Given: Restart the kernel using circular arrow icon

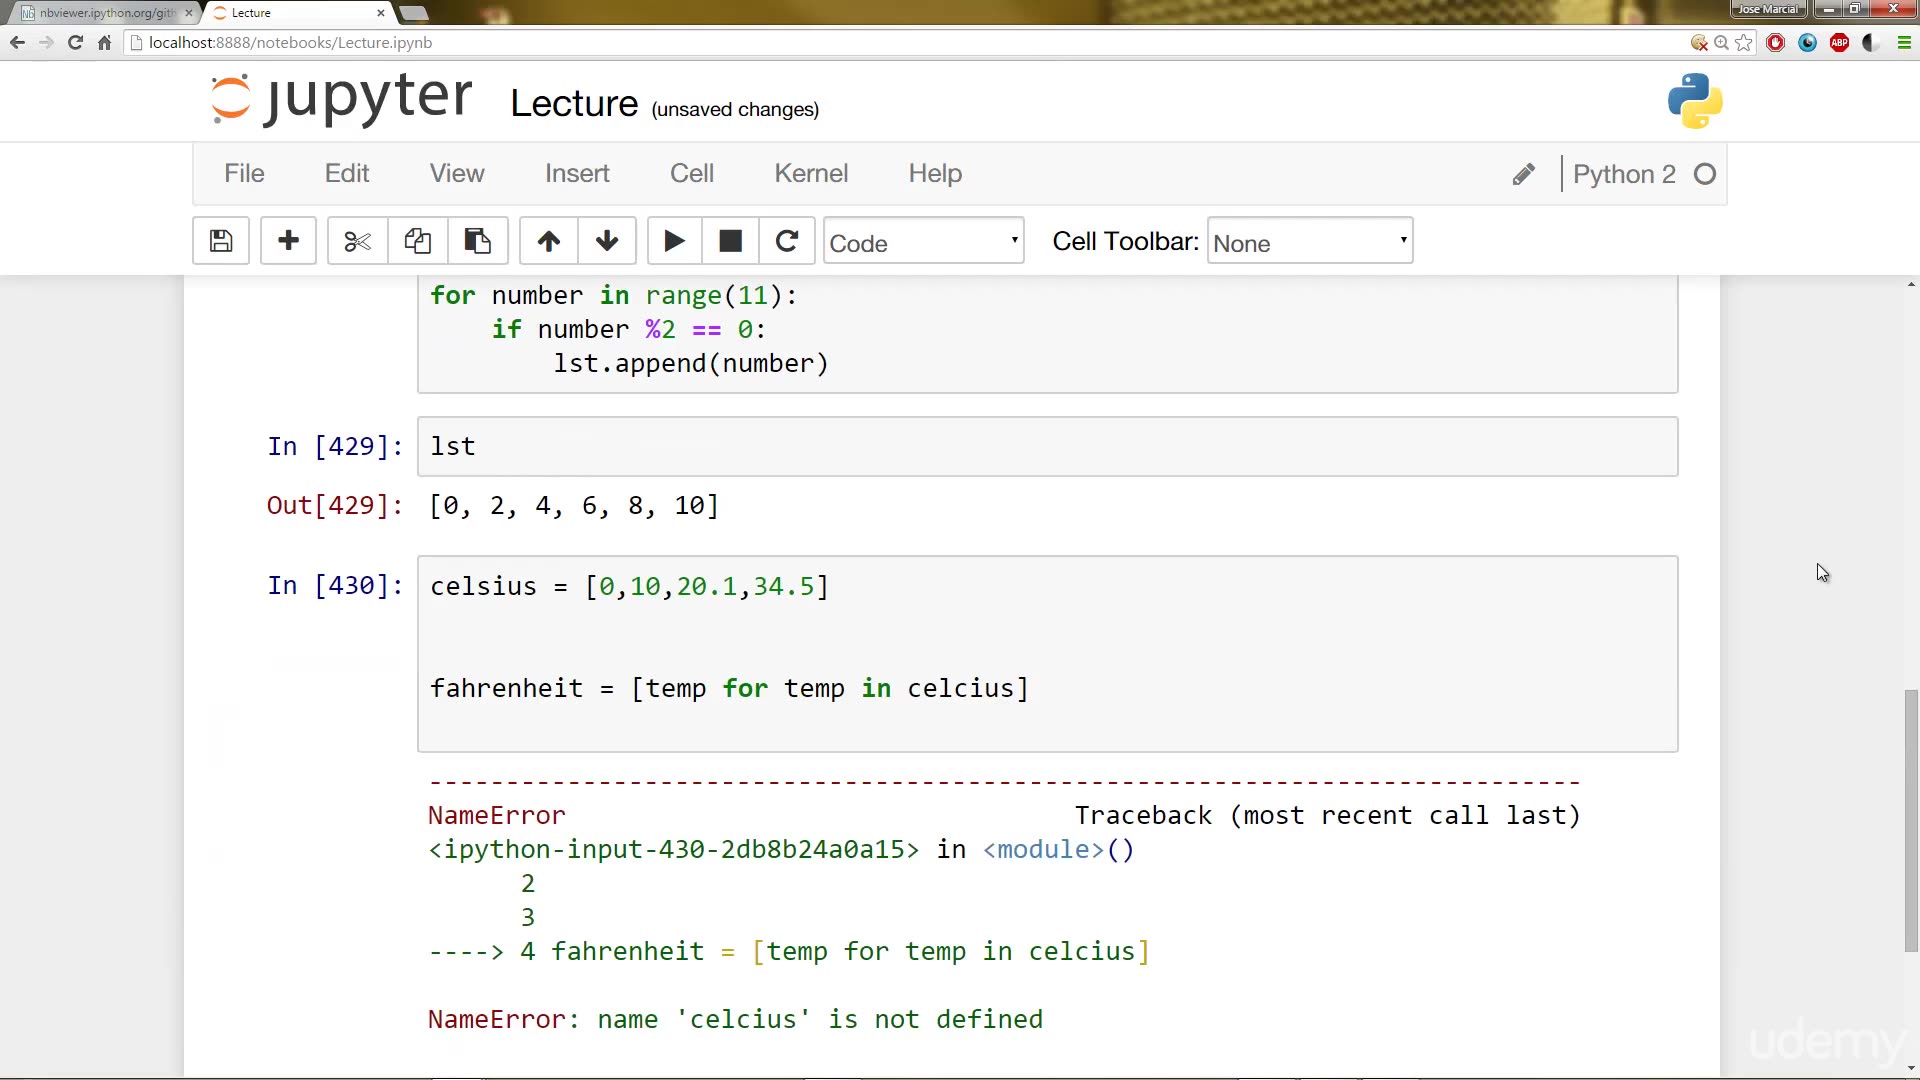Looking at the screenshot, I should (787, 240).
